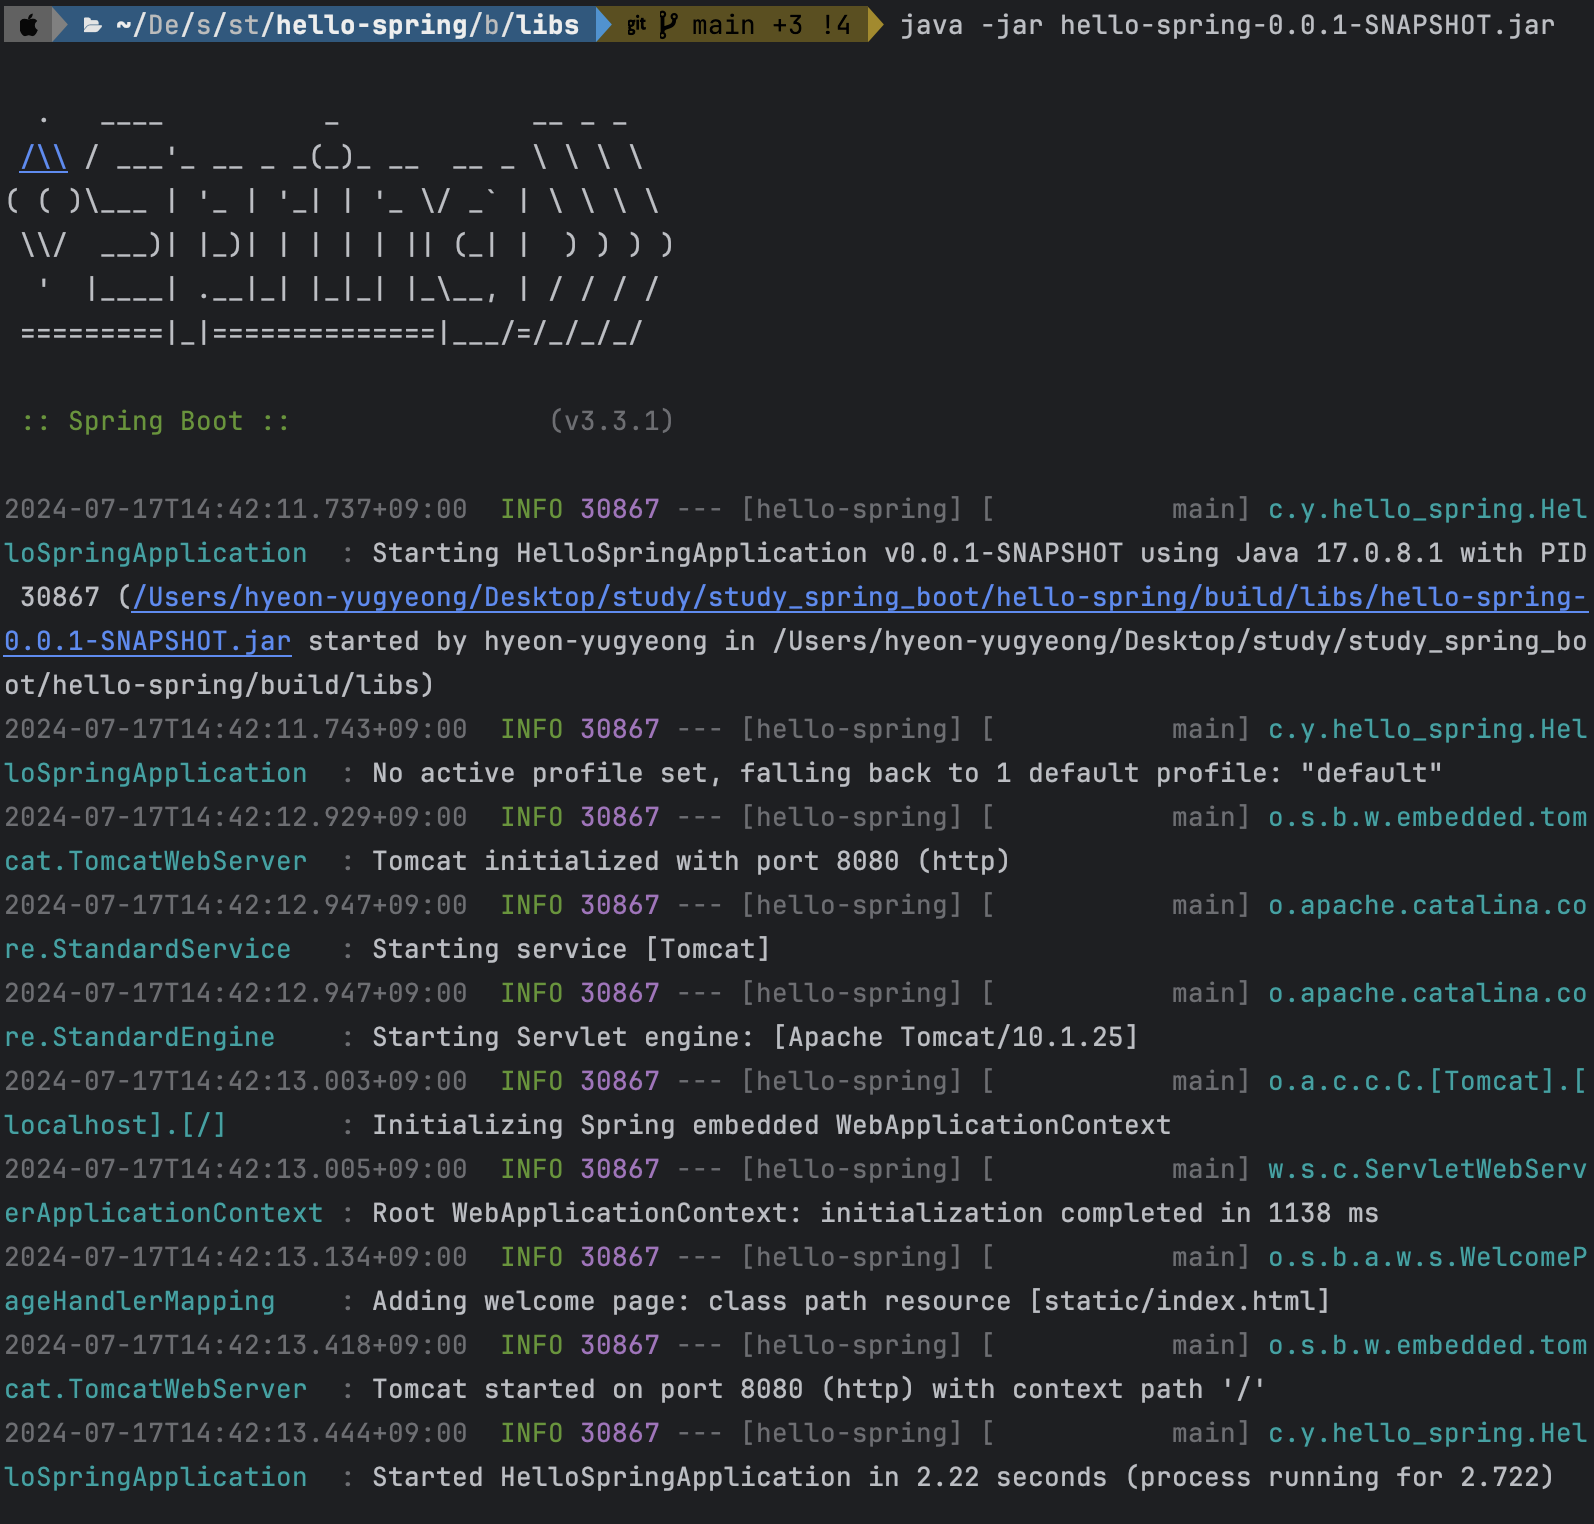Click 'No active profile set' log message
The width and height of the screenshot is (1594, 1524).
tap(907, 773)
